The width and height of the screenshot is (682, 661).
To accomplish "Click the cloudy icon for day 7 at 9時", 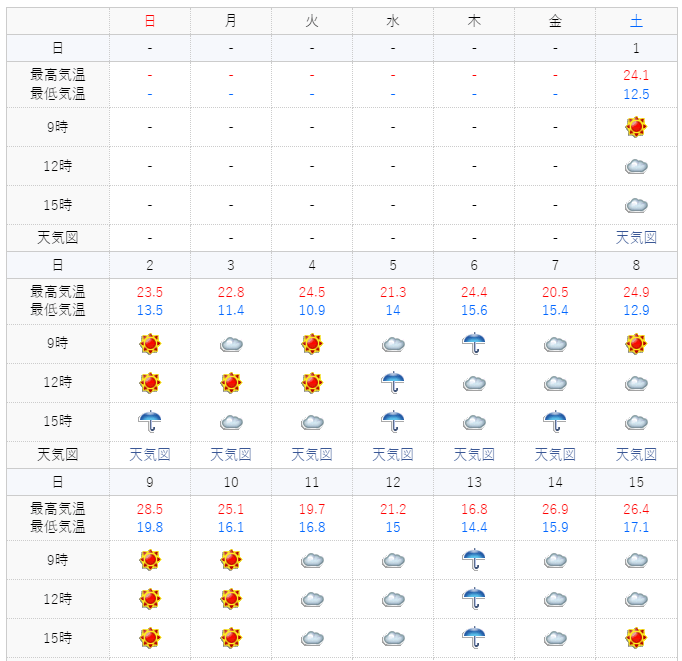I will [x=555, y=344].
